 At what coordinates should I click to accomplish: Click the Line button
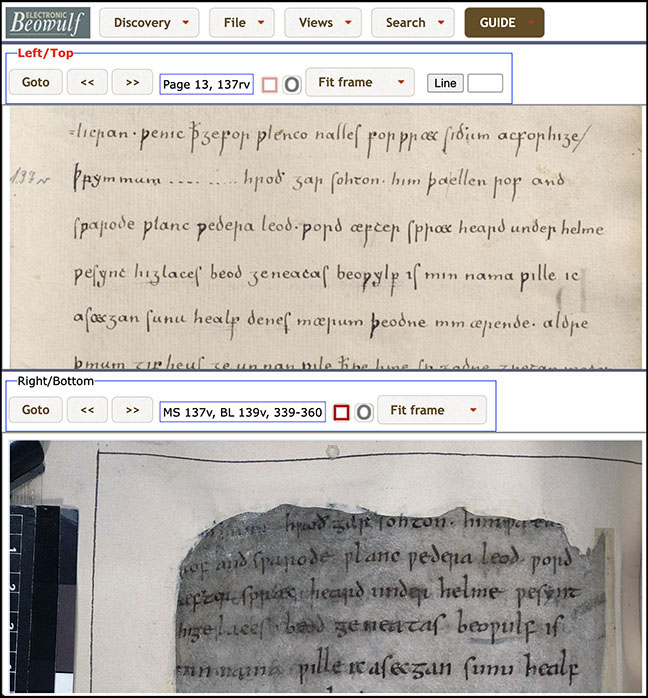point(445,83)
